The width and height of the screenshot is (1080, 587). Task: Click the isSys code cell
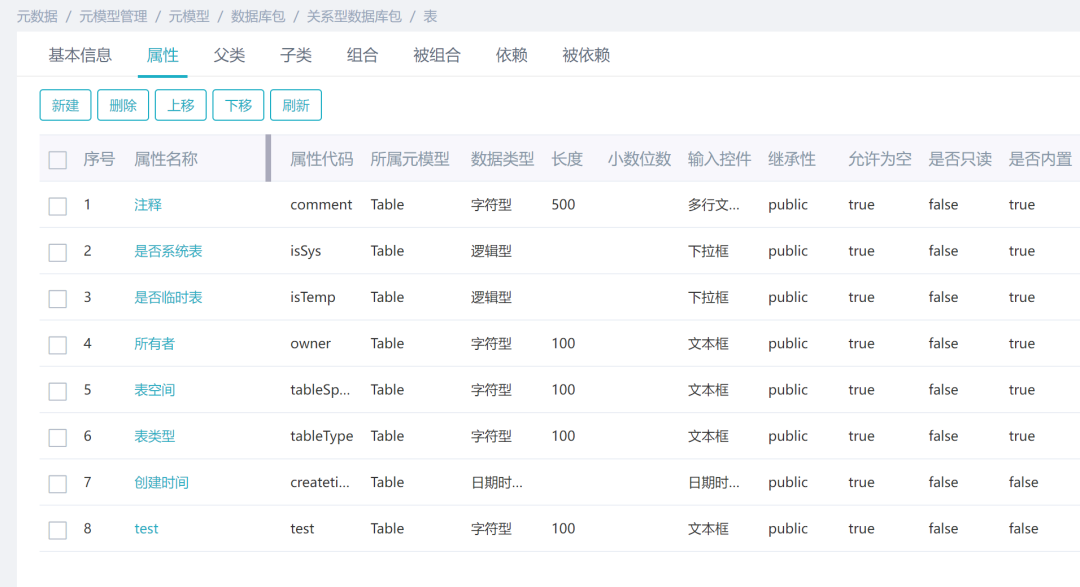click(x=306, y=251)
